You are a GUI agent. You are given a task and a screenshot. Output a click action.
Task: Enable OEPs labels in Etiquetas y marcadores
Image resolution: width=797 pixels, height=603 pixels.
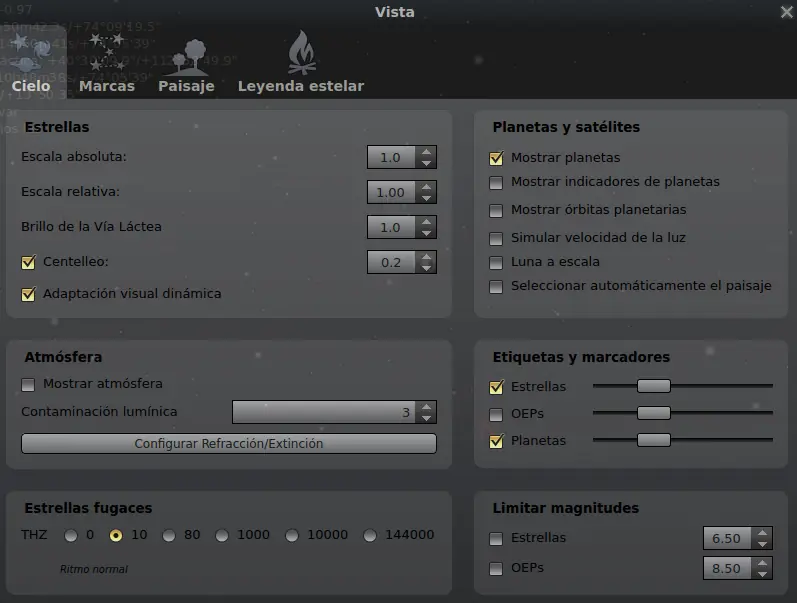pos(496,414)
